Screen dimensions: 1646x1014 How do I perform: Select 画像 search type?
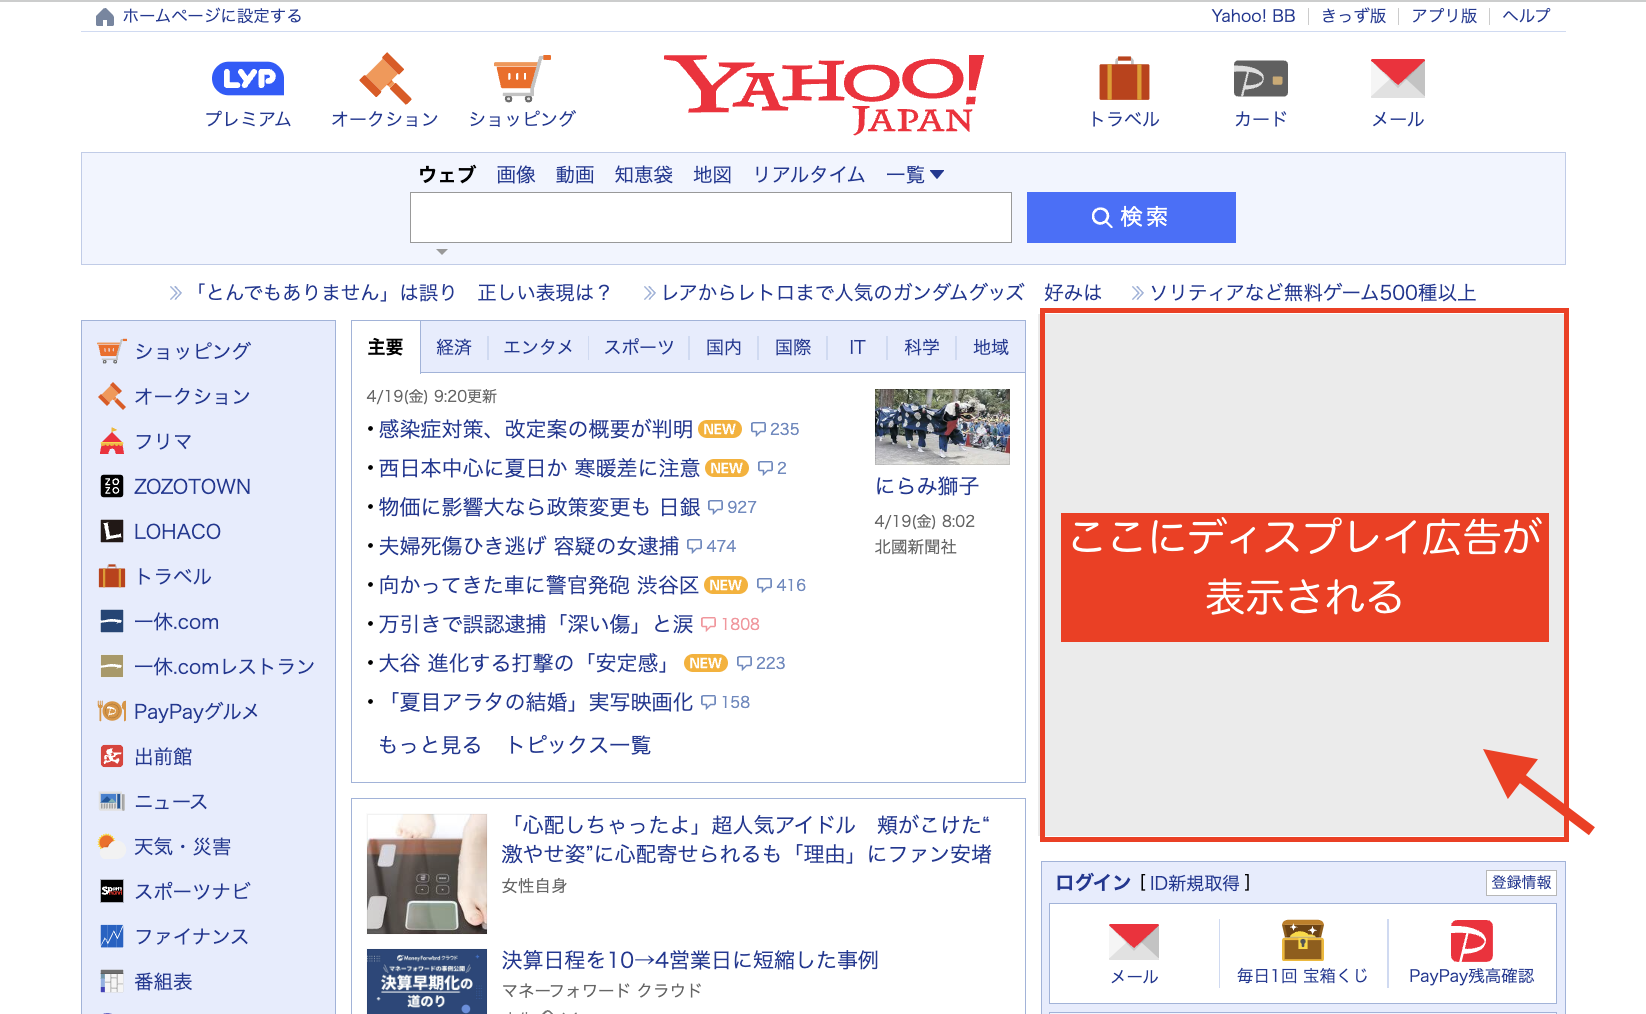coord(516,175)
